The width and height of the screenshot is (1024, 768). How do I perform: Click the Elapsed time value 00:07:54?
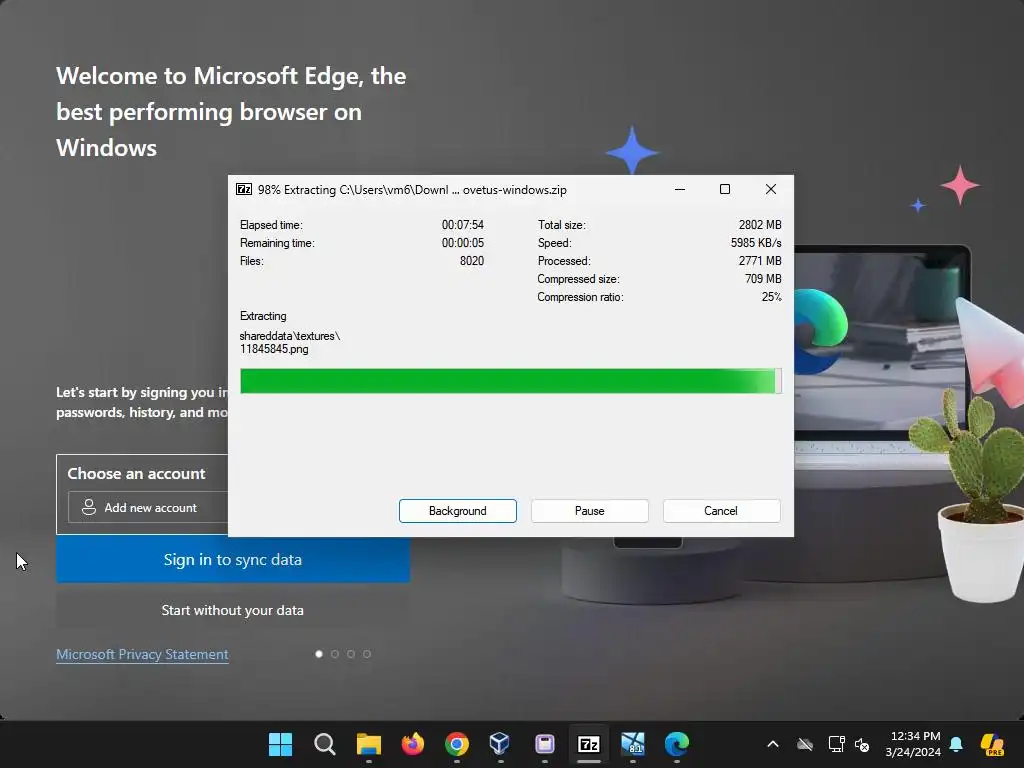(462, 225)
